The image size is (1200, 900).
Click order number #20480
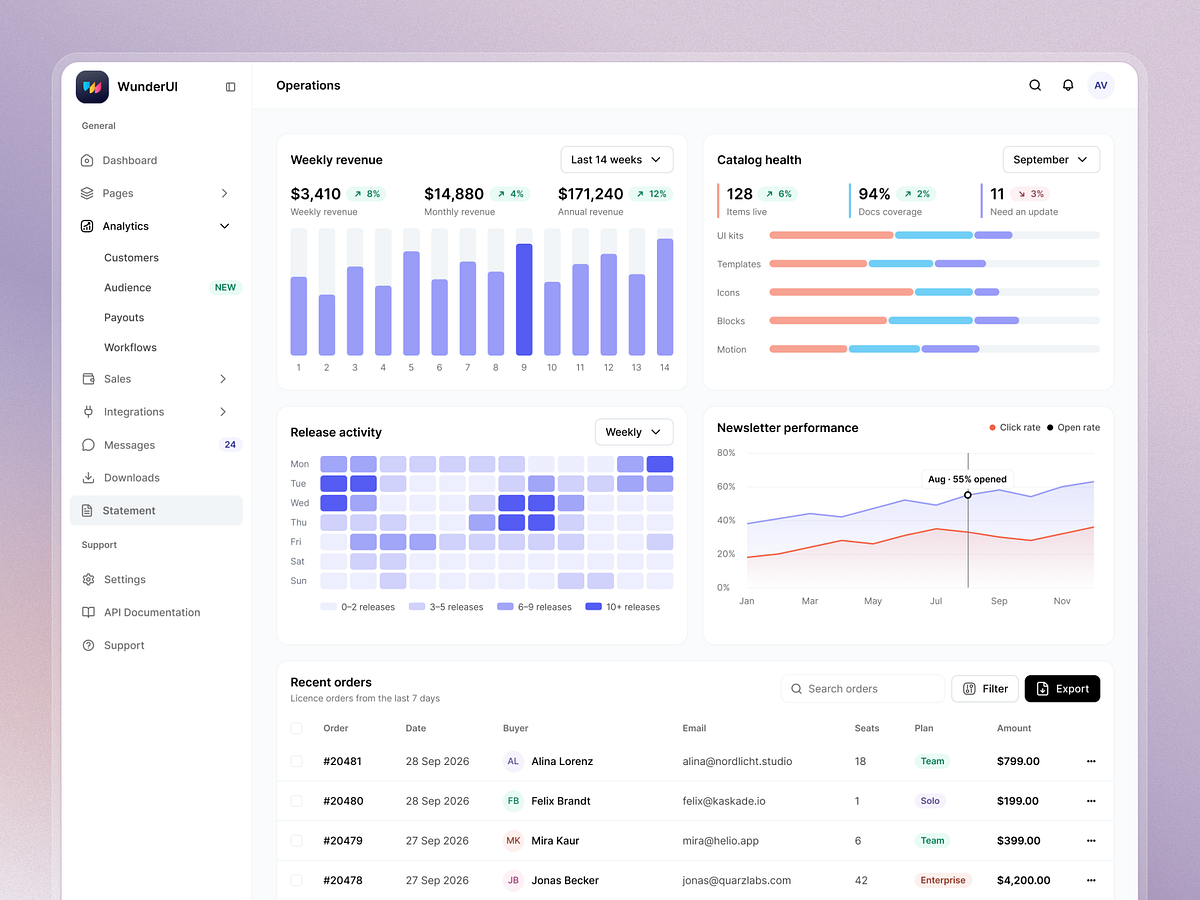pos(343,801)
